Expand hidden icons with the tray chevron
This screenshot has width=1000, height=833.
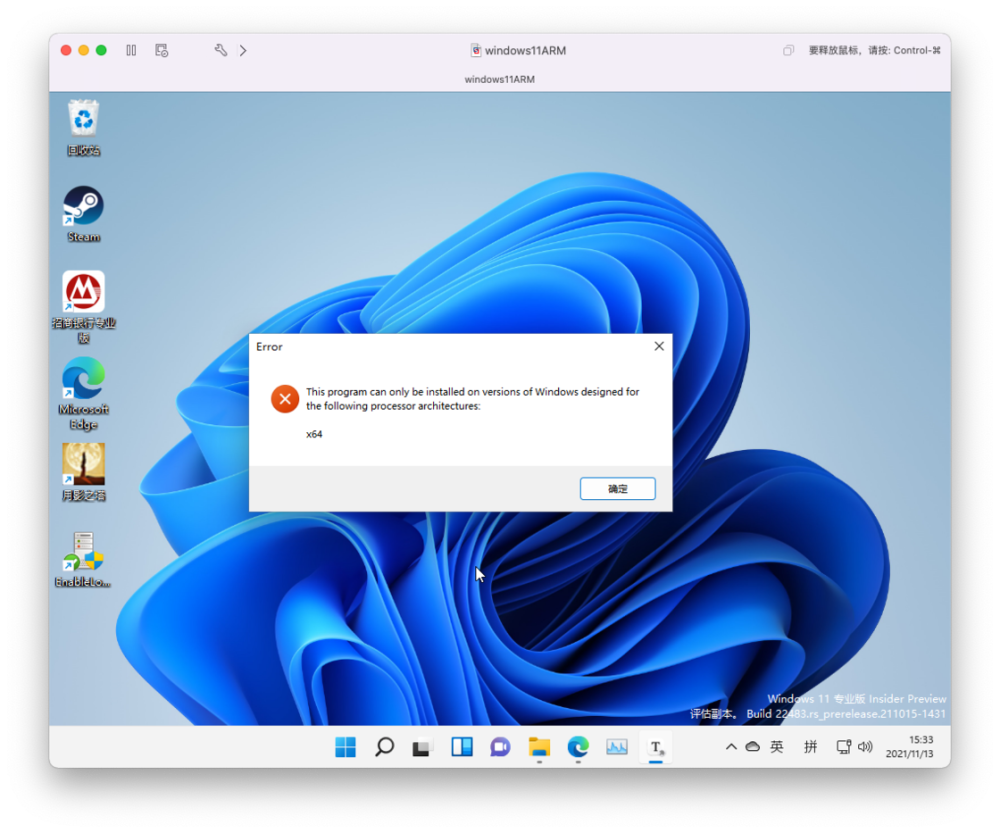tap(731, 746)
